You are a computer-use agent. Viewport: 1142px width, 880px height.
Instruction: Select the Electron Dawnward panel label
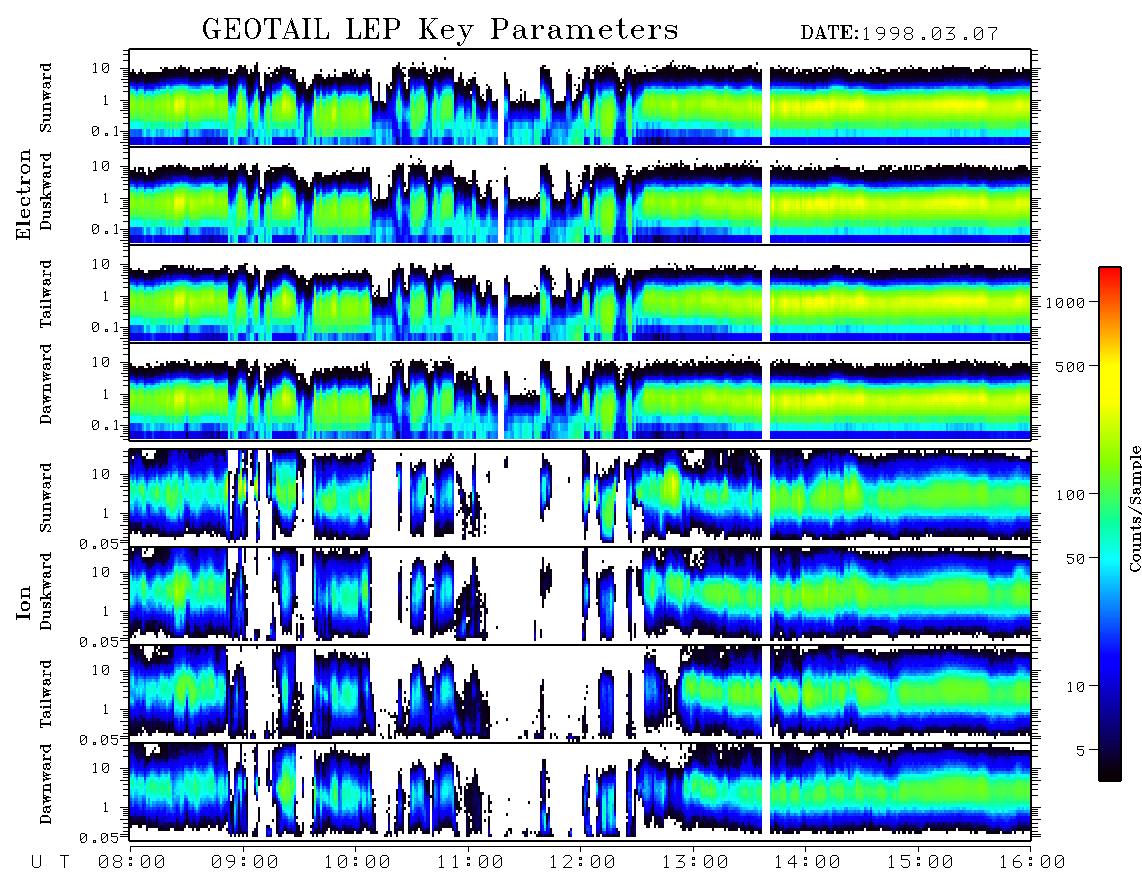pyautogui.click(x=46, y=384)
